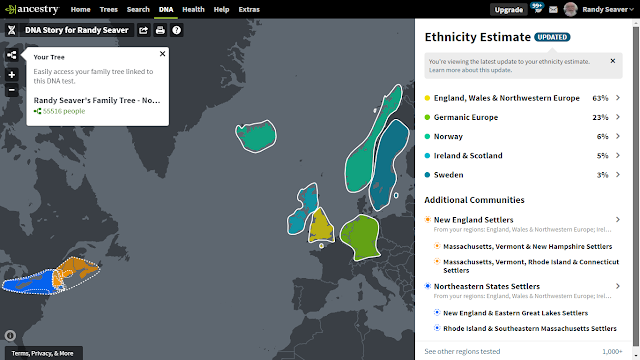640x360 pixels.
Task: Select the green Germany region on map
Action: pyautogui.click(x=360, y=236)
